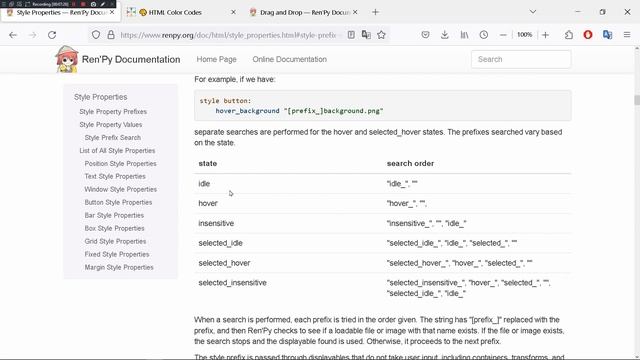Open browsing history clock icon
The image size is (640, 360).
point(484,35)
